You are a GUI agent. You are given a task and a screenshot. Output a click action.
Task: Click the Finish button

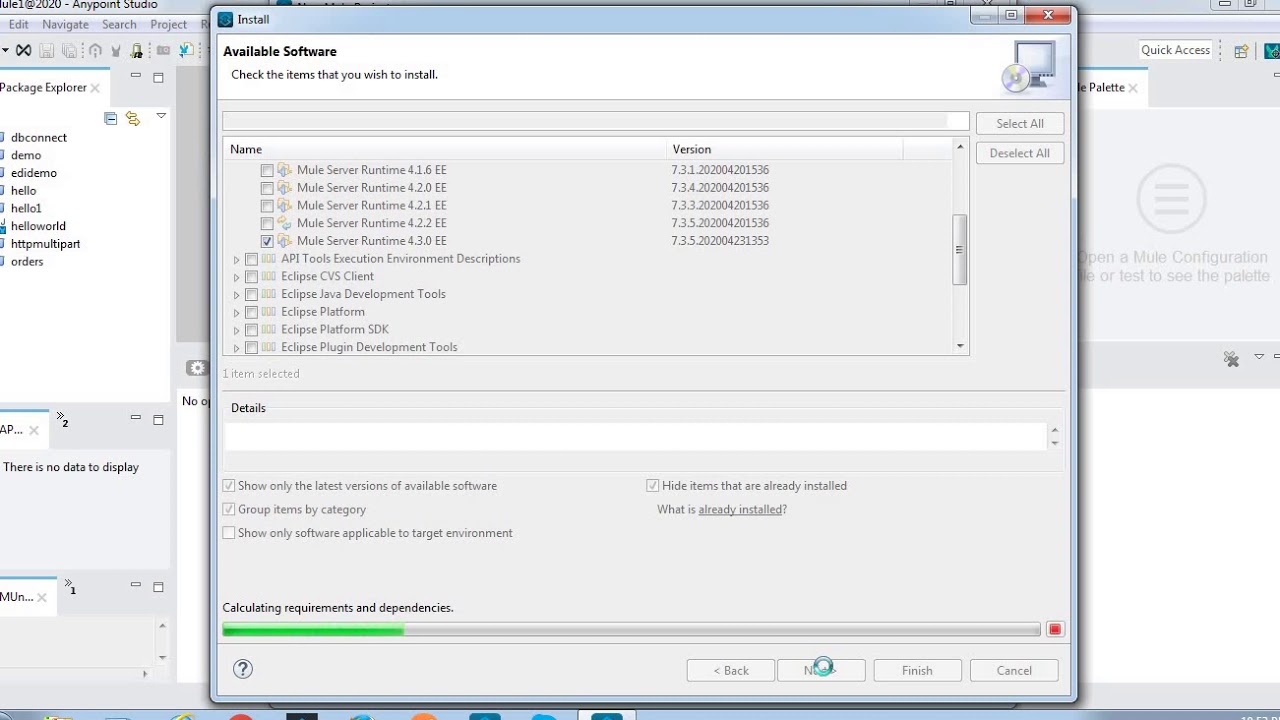point(917,671)
